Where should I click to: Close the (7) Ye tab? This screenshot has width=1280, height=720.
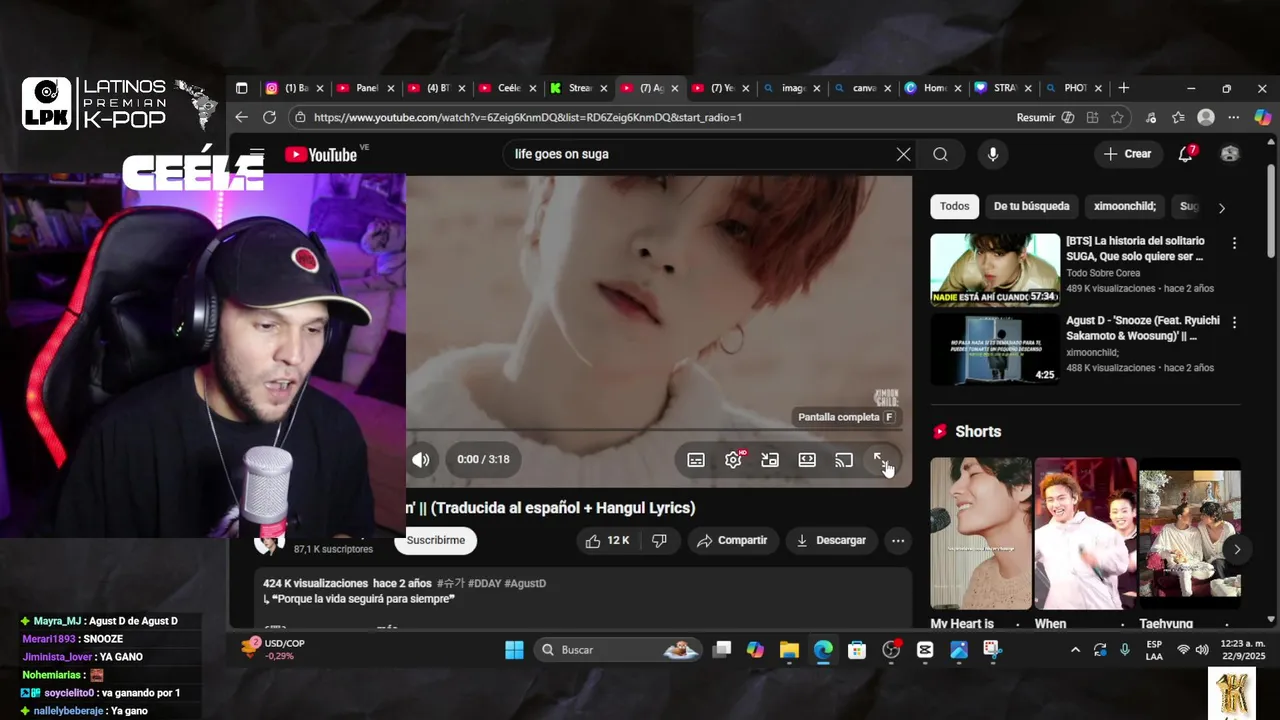pos(745,88)
